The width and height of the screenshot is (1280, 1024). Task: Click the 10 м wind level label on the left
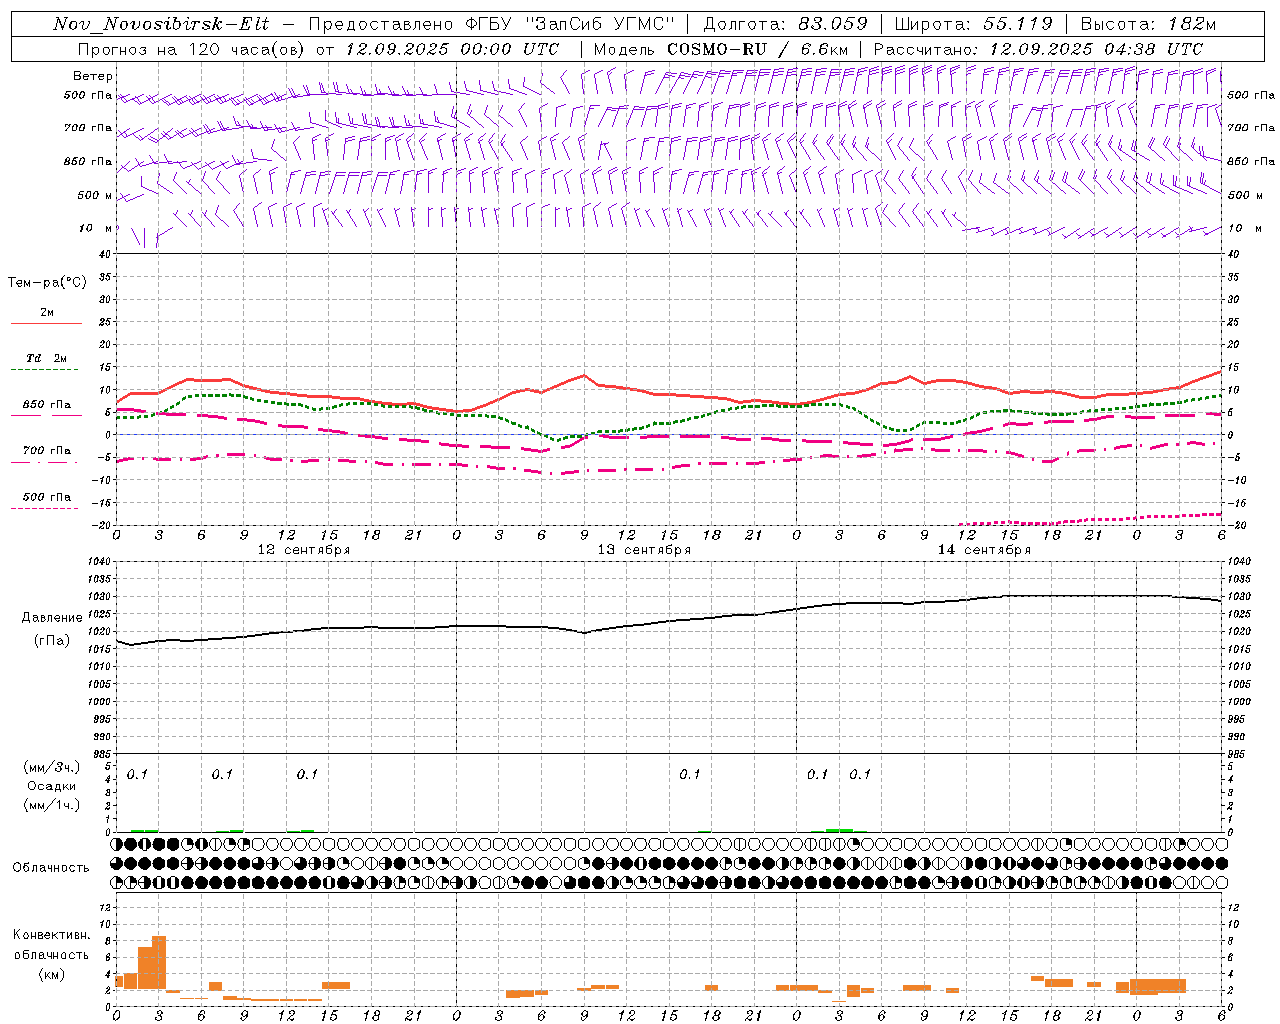pos(96,228)
